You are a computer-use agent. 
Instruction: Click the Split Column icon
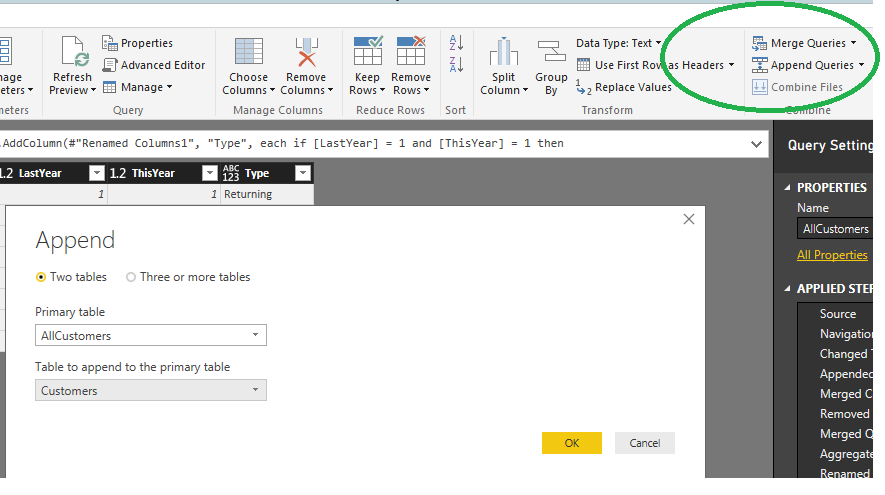(503, 52)
